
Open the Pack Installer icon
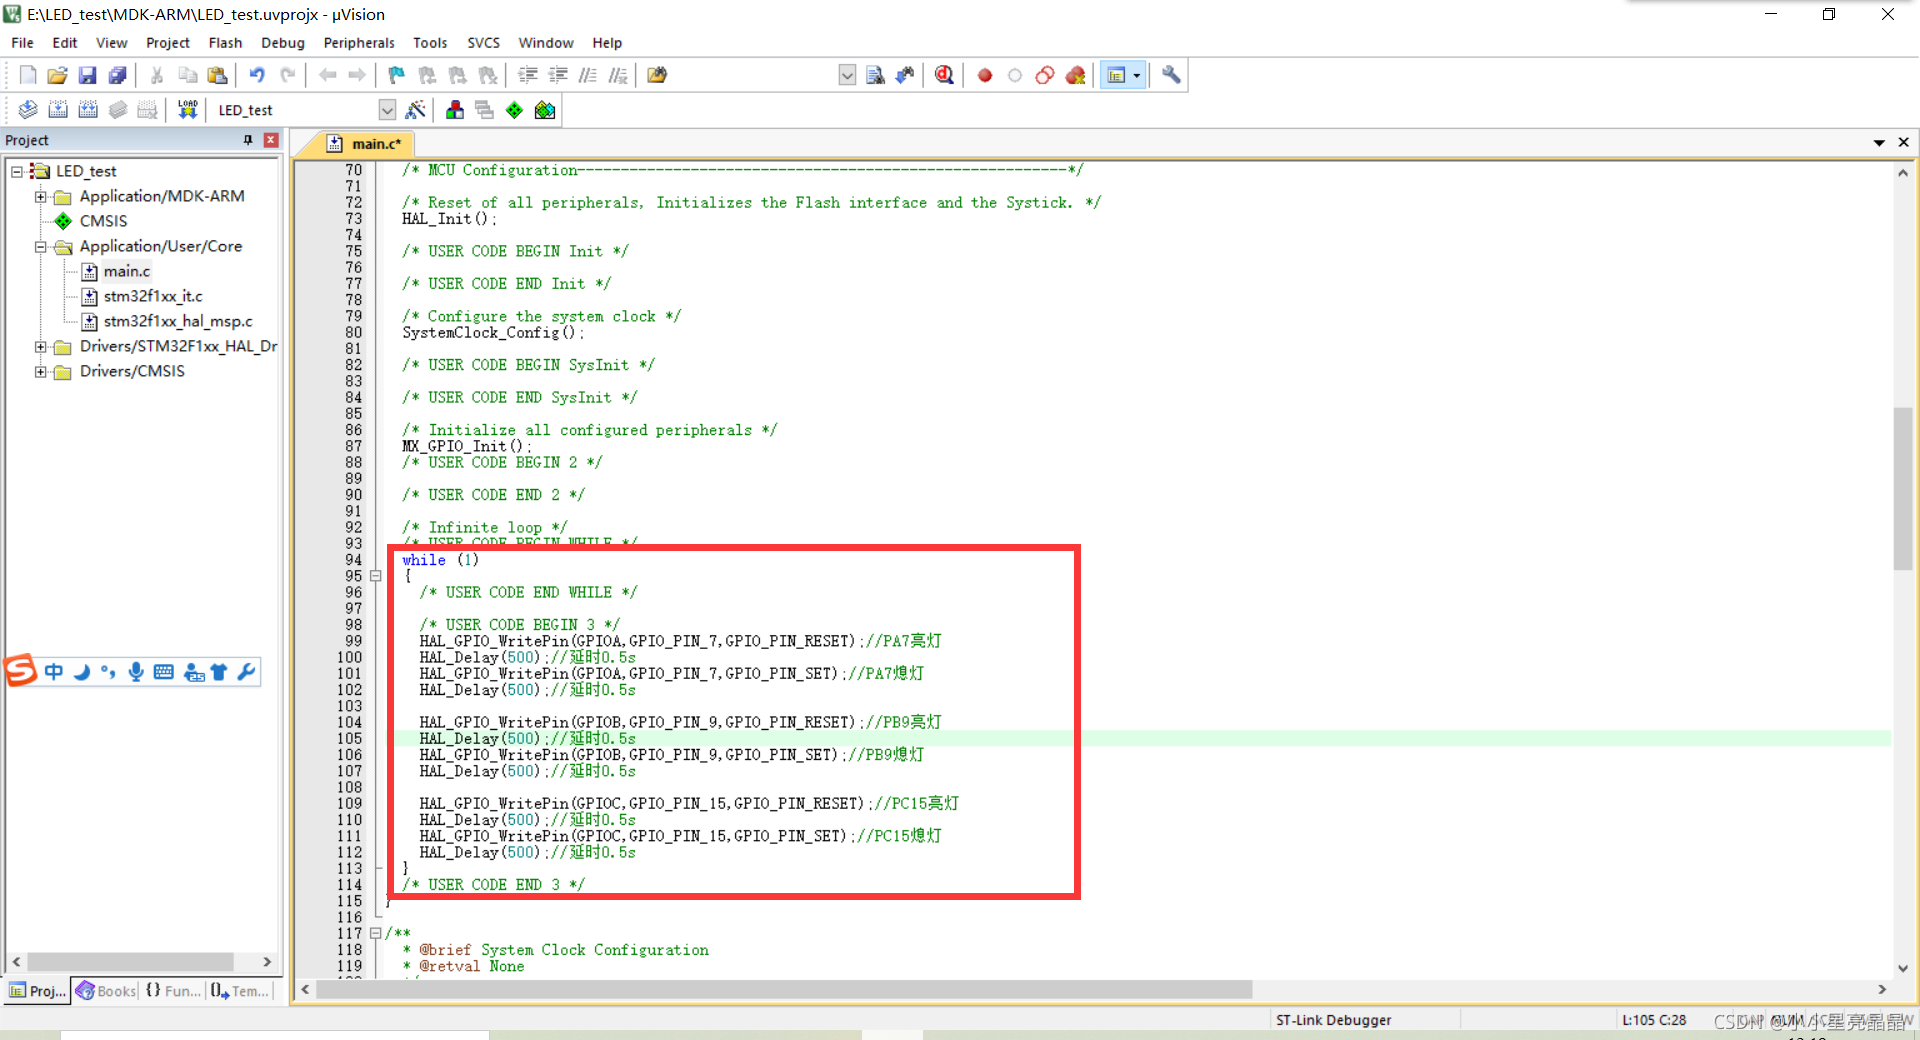[545, 110]
